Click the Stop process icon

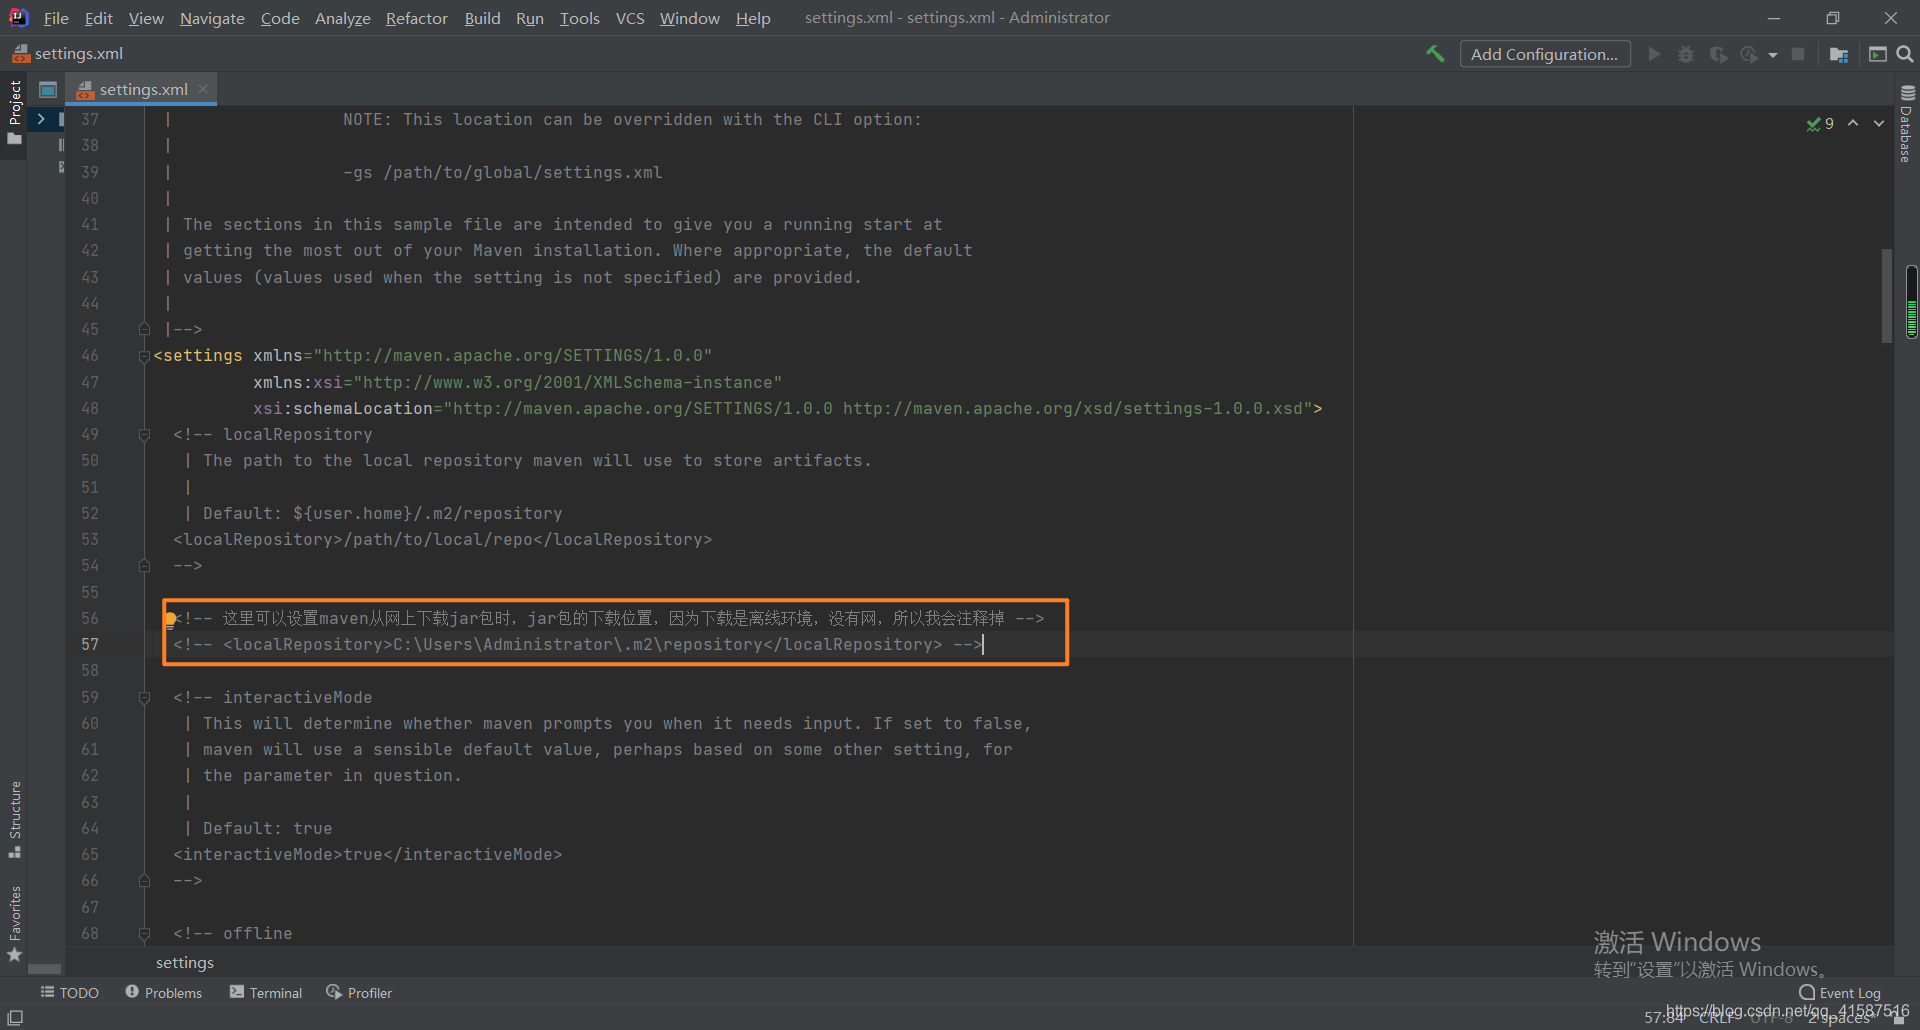1798,53
